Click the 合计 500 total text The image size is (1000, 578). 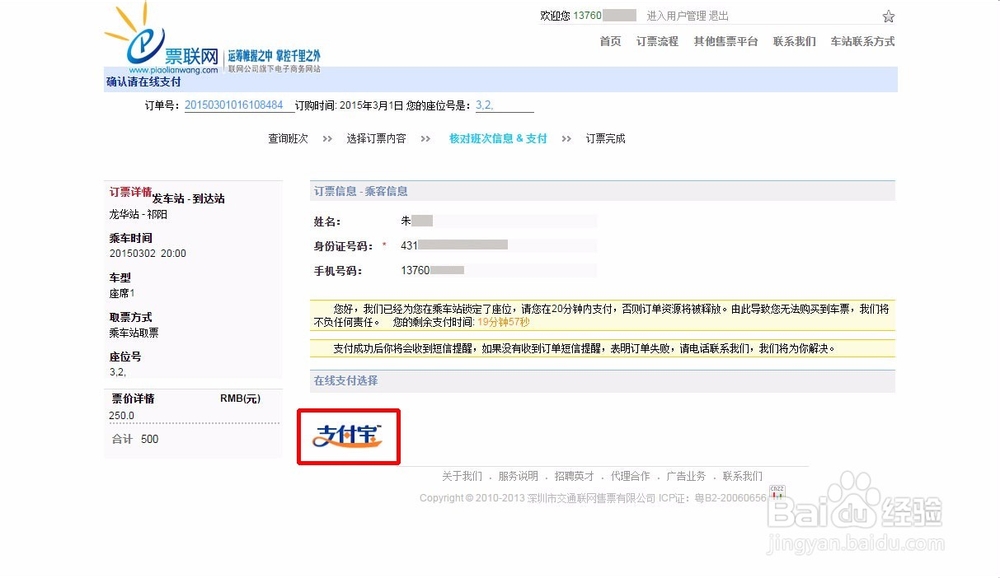point(135,440)
